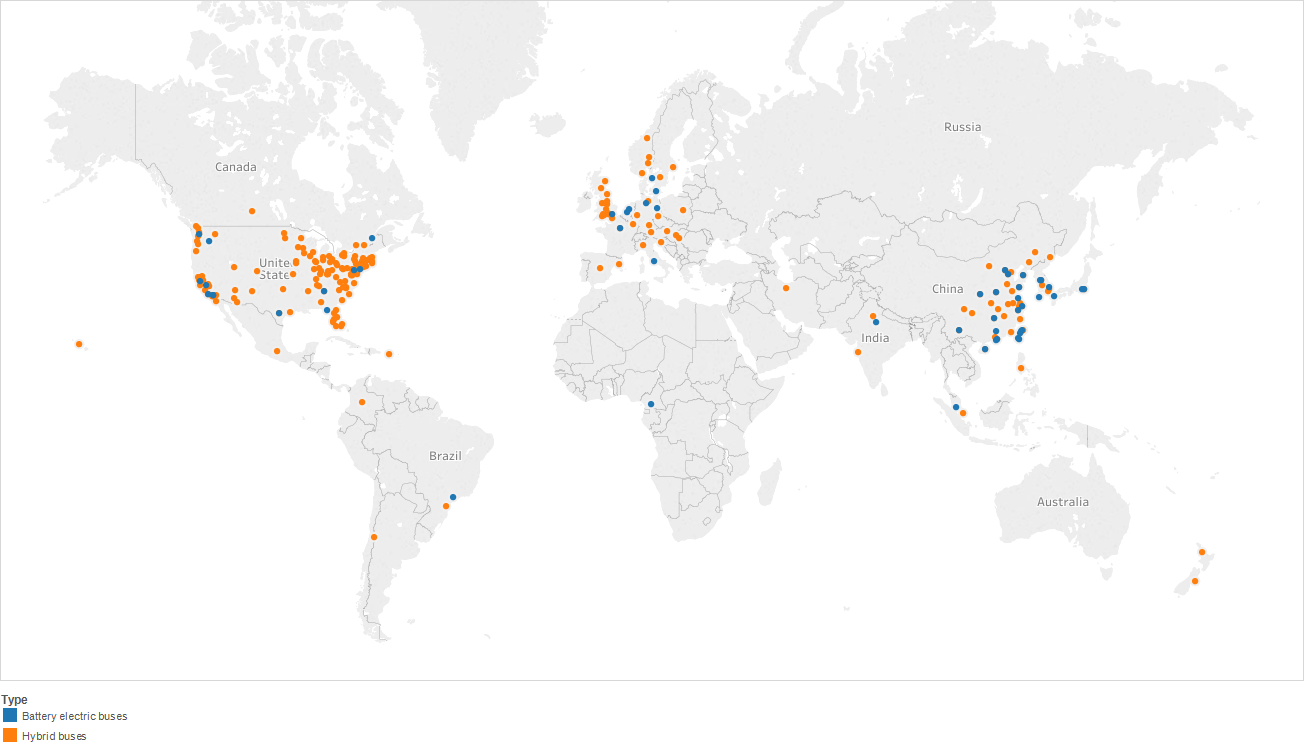The image size is (1304, 746).
Task: Click the blue dot in central Africa
Action: [x=650, y=404]
